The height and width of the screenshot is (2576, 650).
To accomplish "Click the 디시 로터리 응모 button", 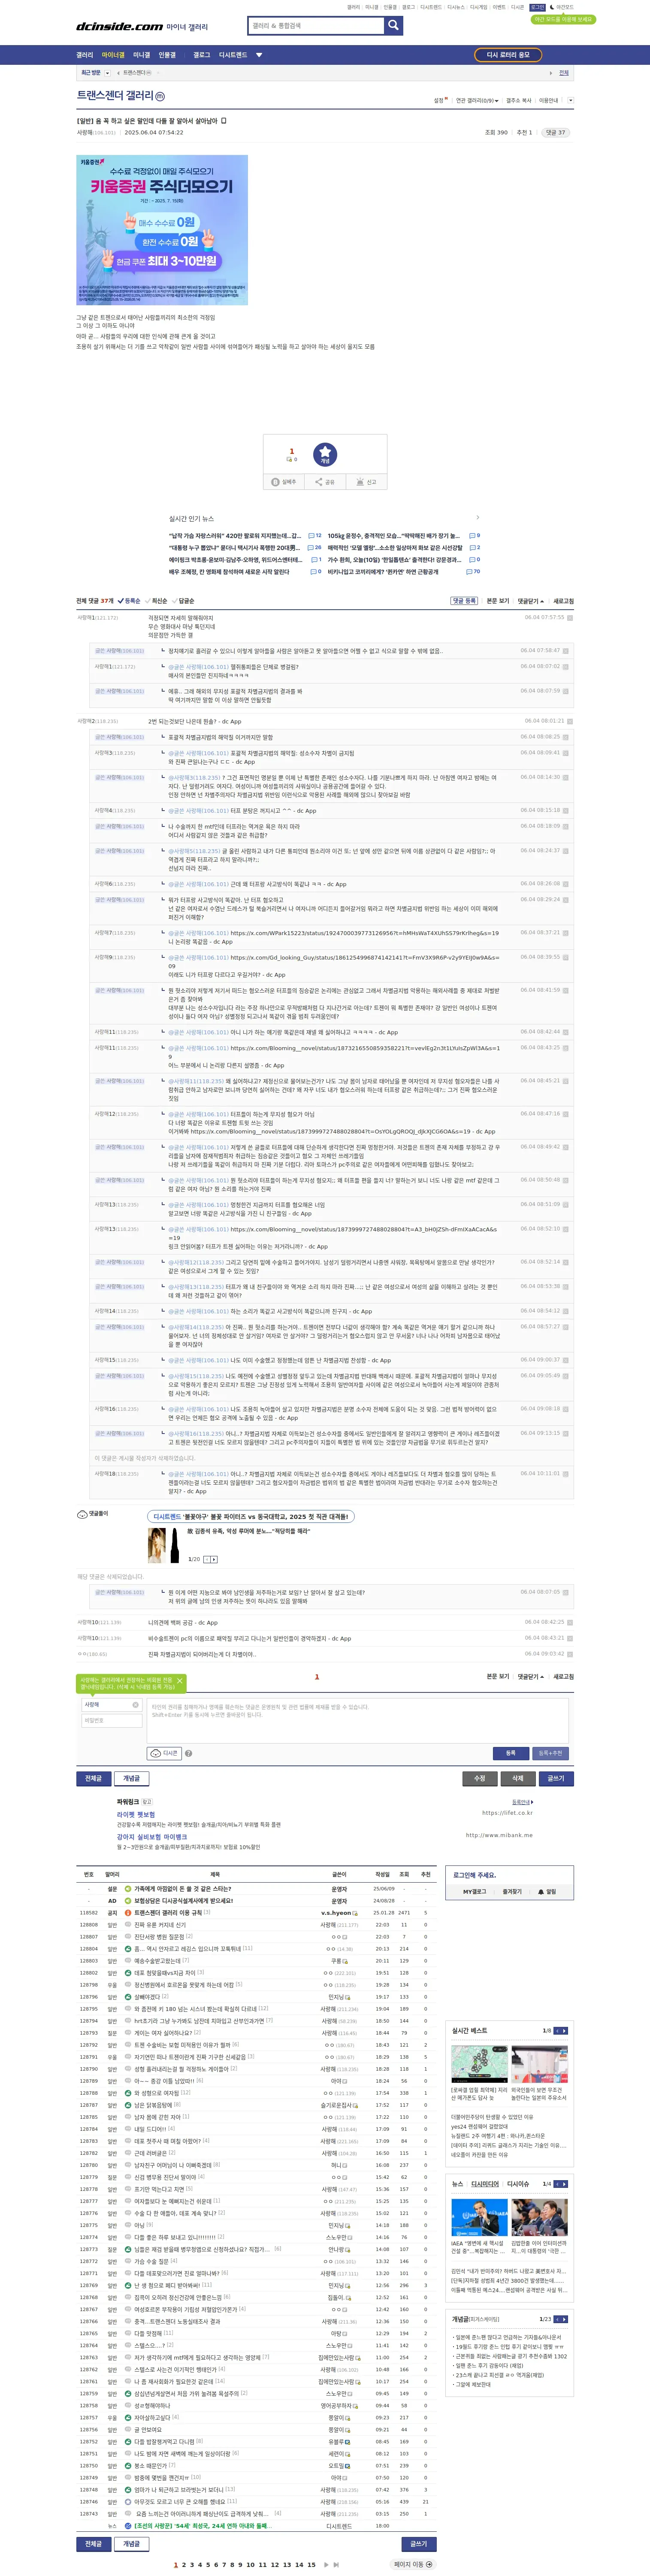I will pos(508,55).
